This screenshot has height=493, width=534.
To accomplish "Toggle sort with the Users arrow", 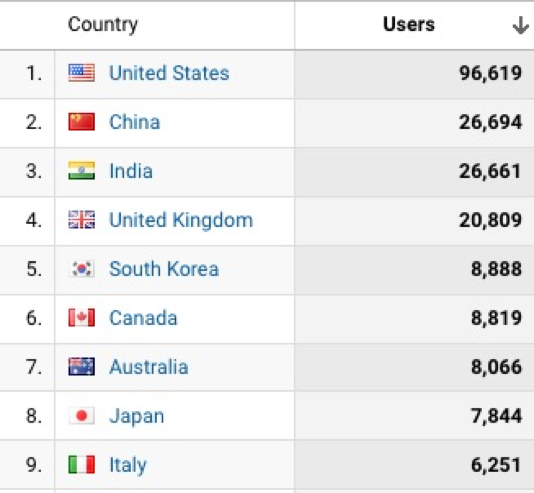I will pyautogui.click(x=520, y=25).
